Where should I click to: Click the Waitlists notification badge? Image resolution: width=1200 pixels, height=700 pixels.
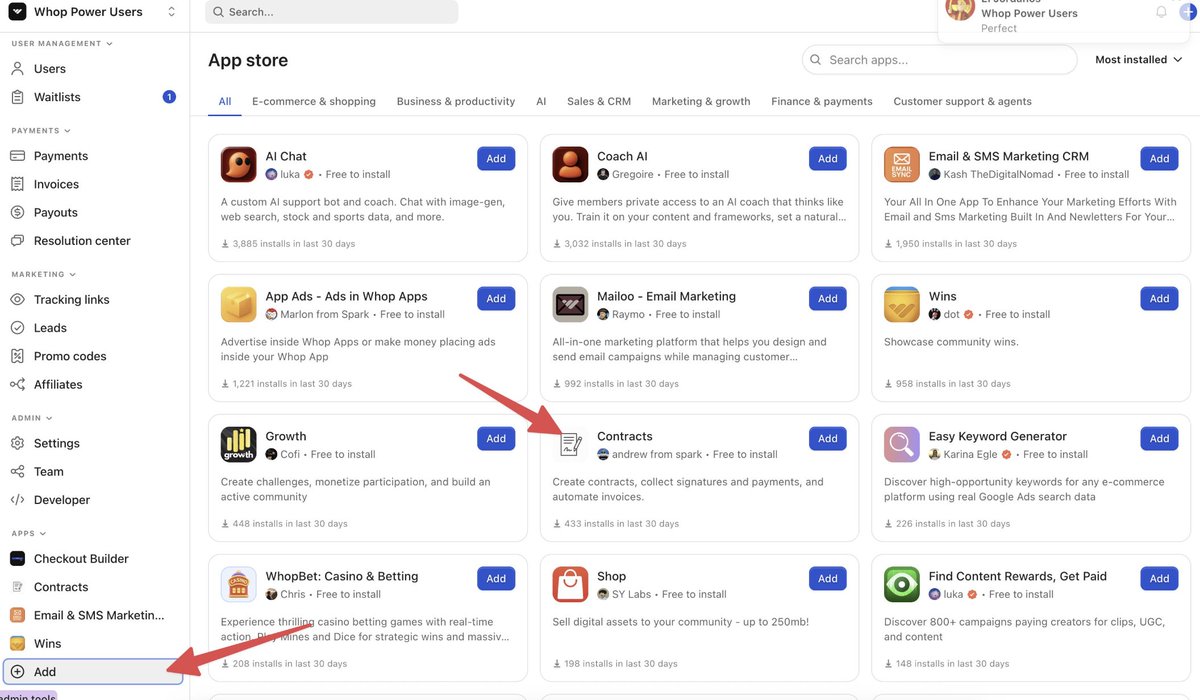click(169, 97)
